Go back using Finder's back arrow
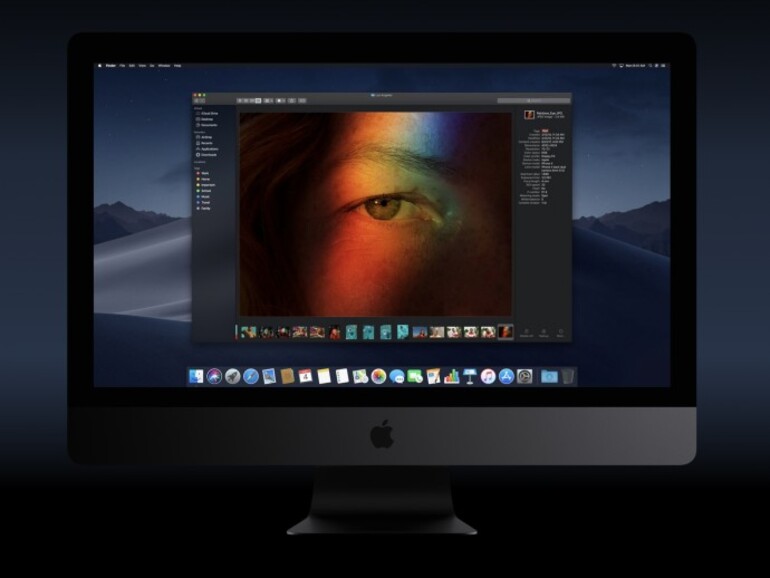The width and height of the screenshot is (770, 578). click(x=197, y=101)
